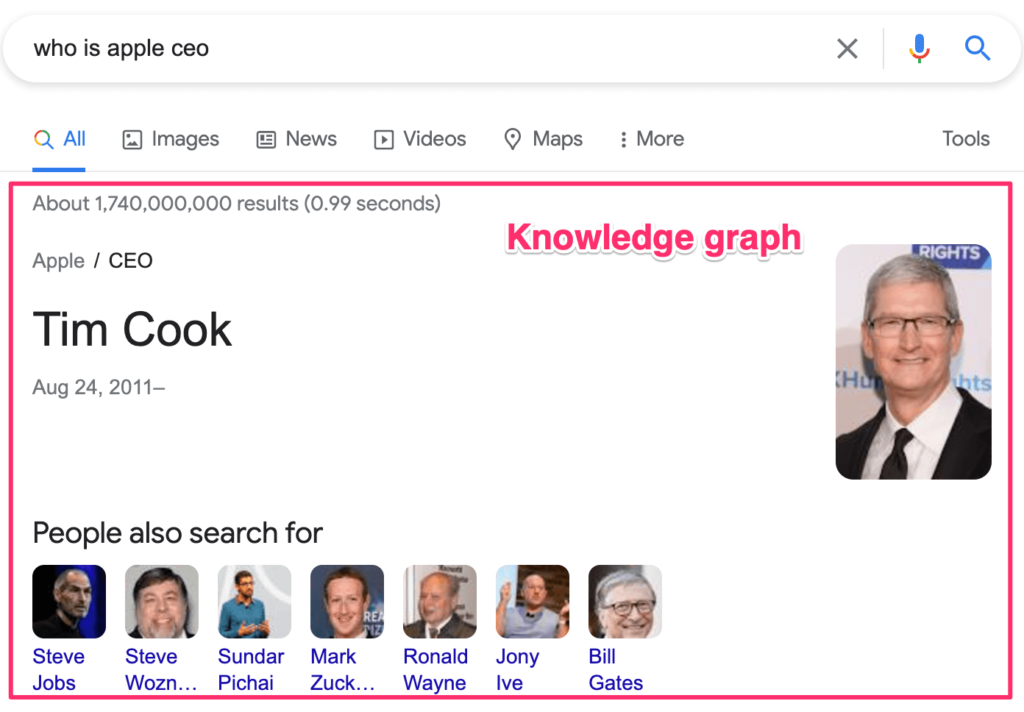This screenshot has width=1024, height=712.
Task: Select the Images search icon
Action: point(133,139)
